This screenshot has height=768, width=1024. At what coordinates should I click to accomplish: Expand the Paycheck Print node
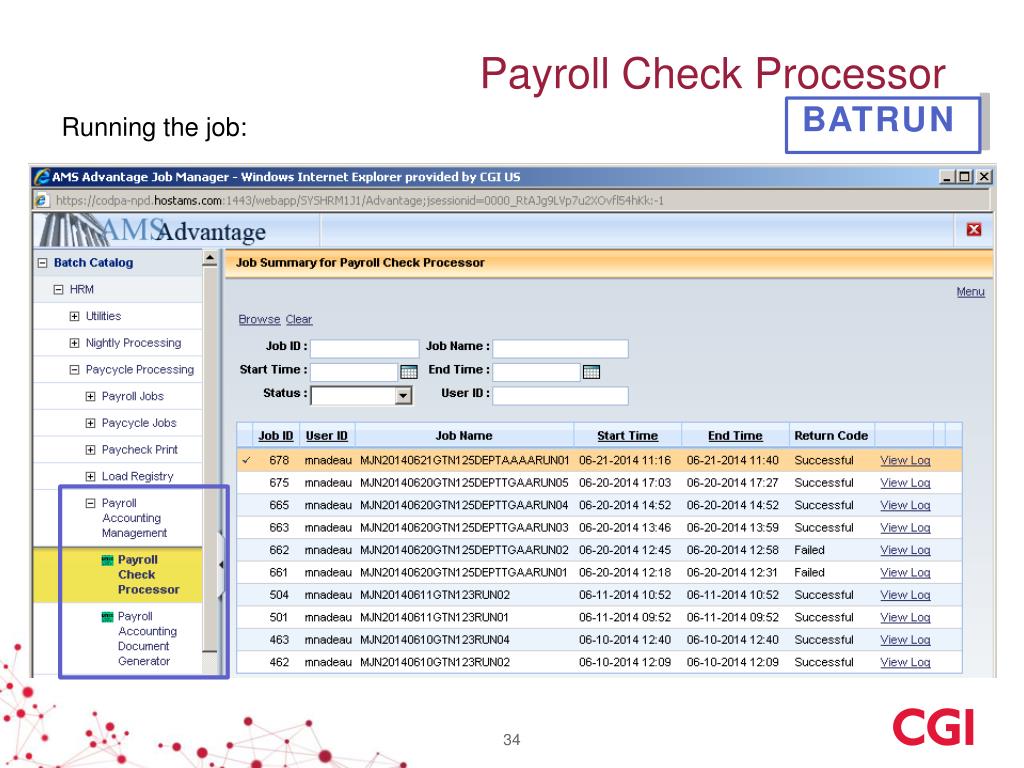(x=91, y=450)
